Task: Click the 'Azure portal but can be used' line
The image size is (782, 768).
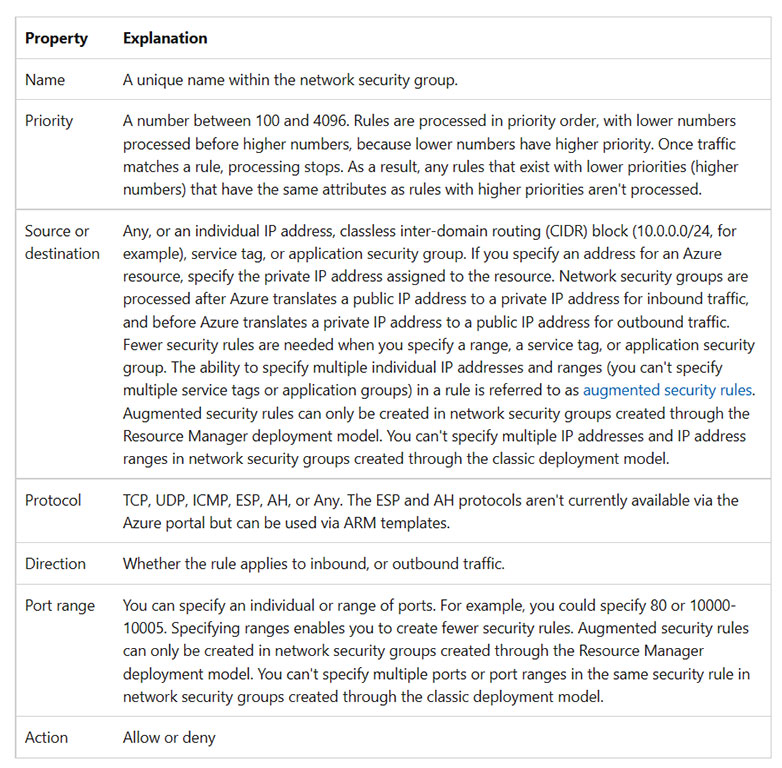Action: (286, 523)
